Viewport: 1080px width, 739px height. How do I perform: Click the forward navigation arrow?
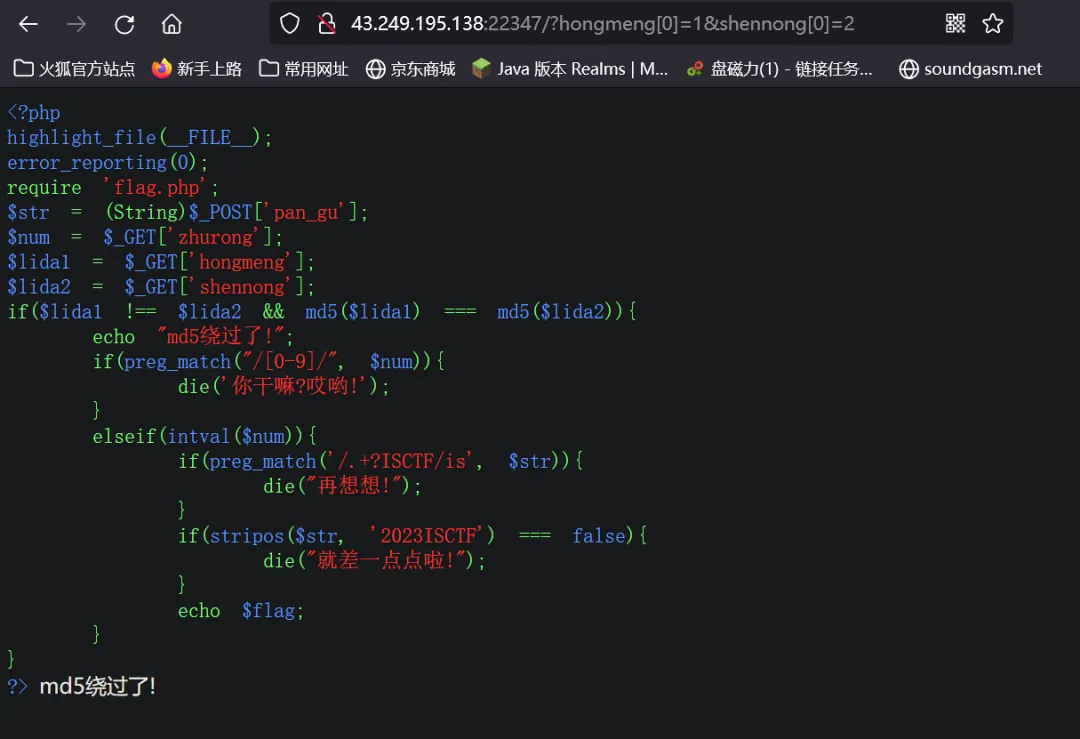(76, 24)
